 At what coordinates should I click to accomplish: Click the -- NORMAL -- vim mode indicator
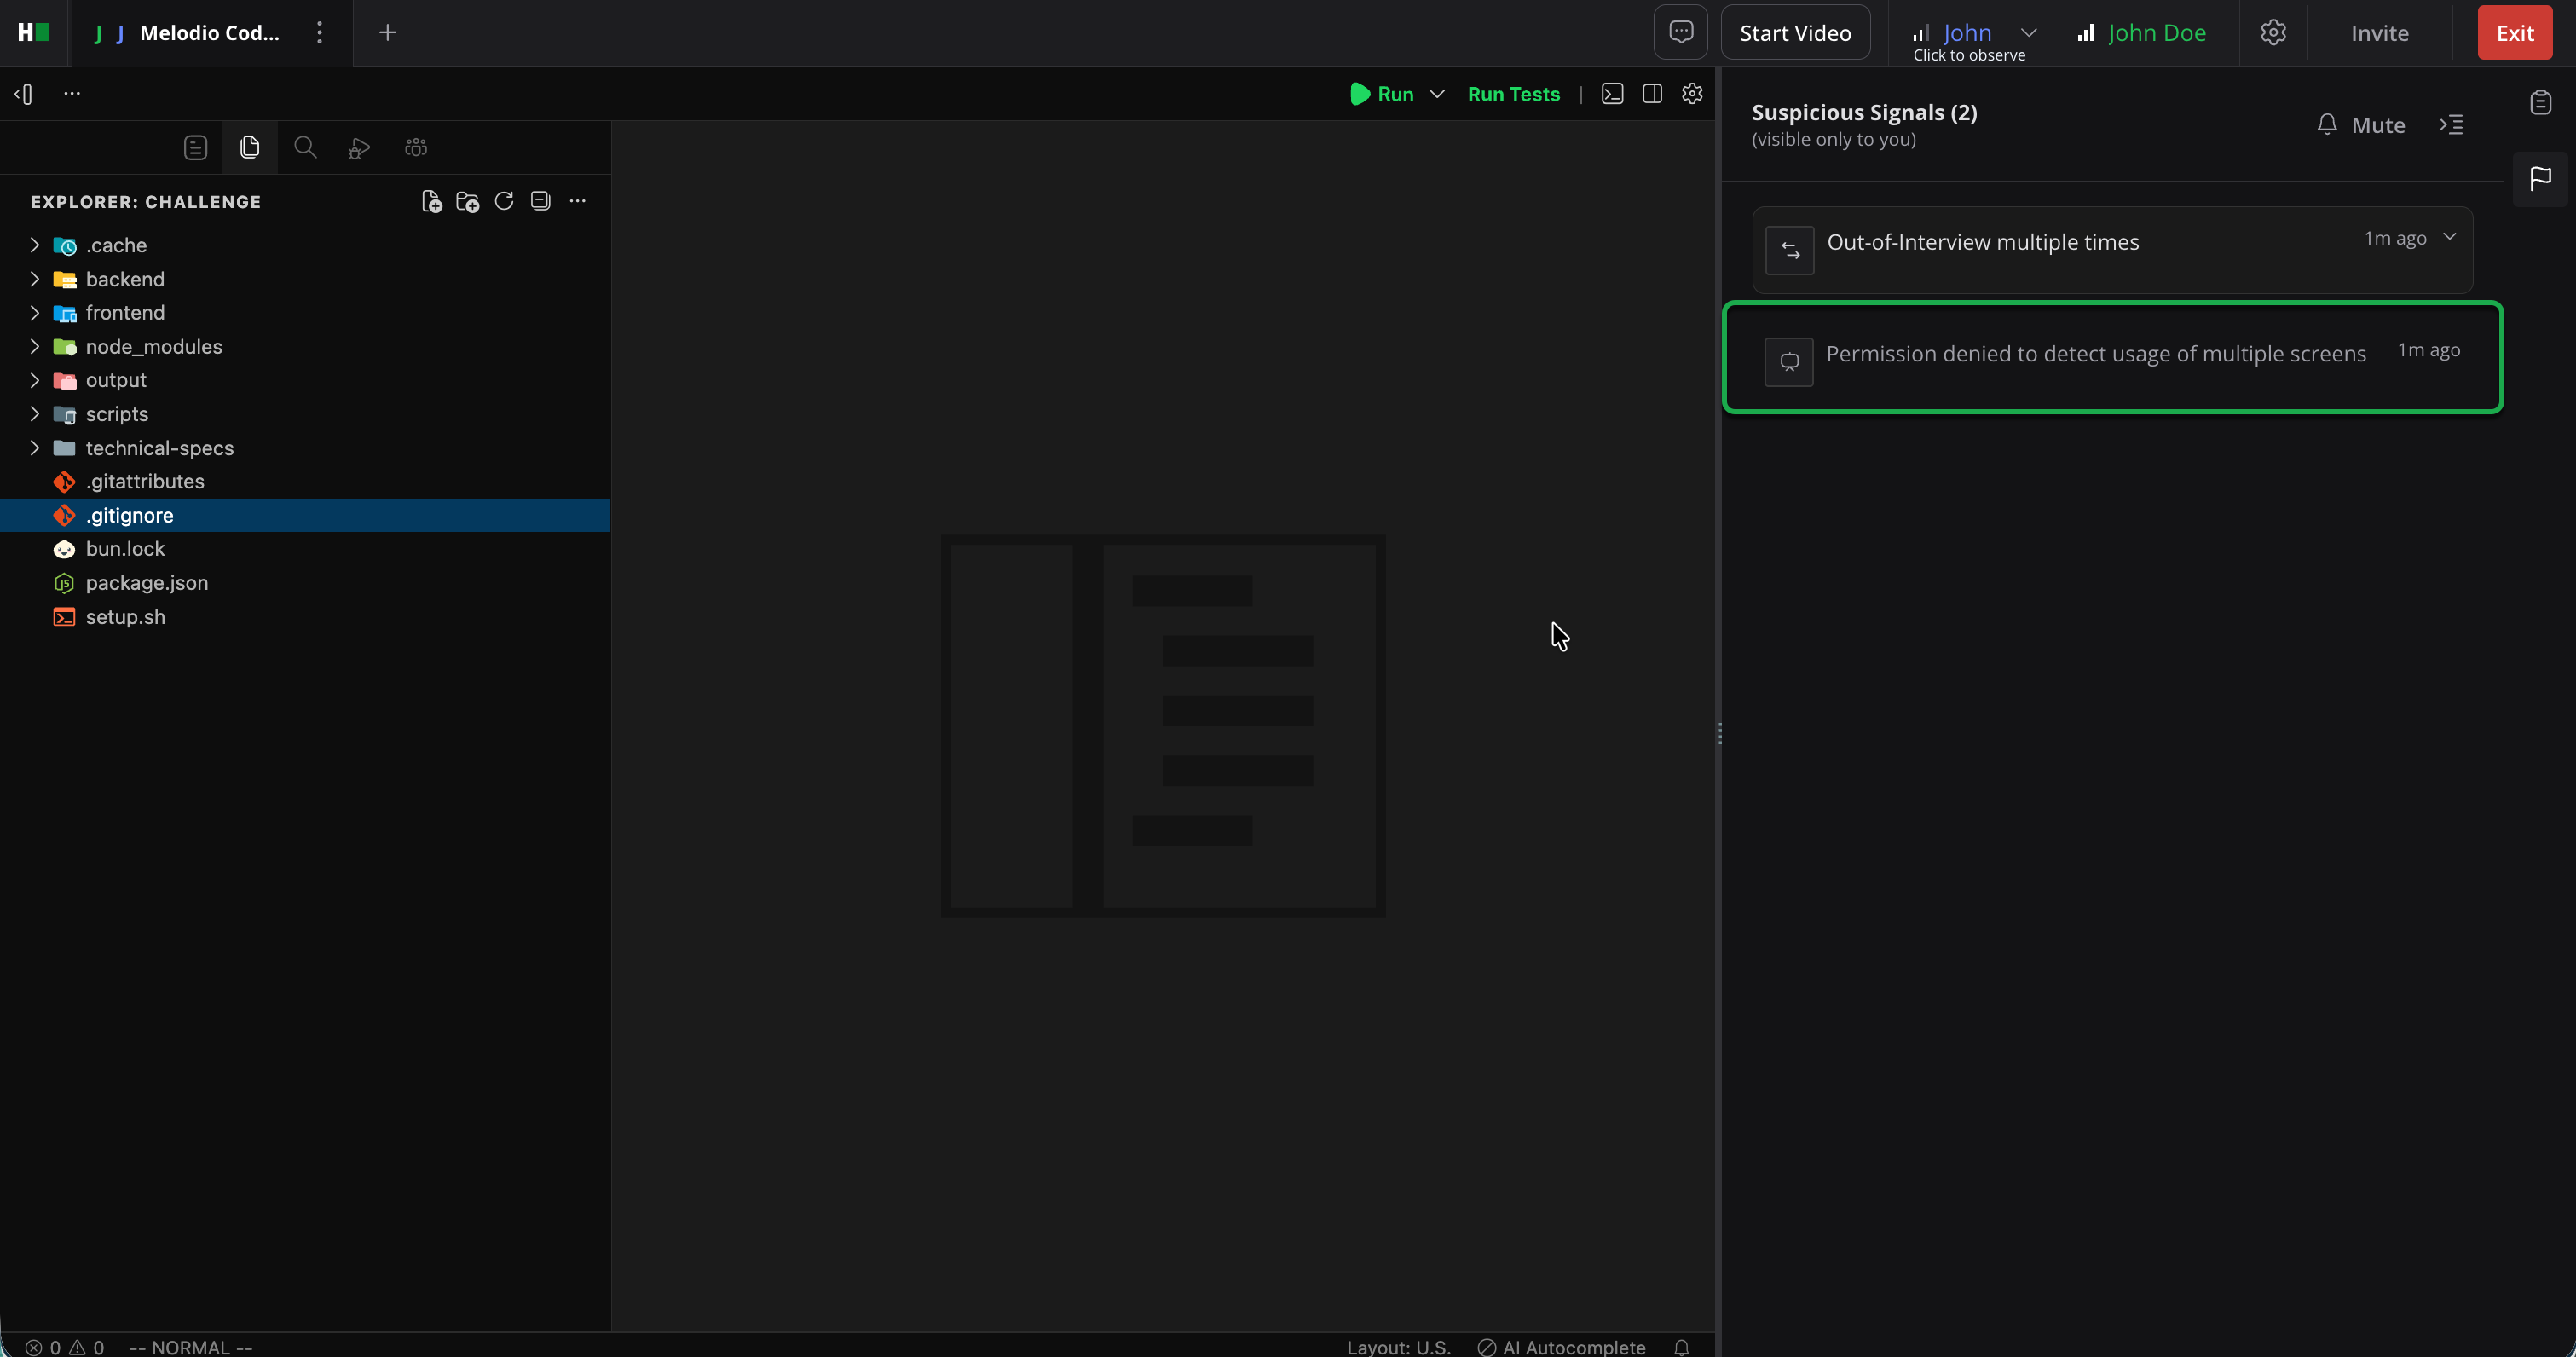[191, 1347]
